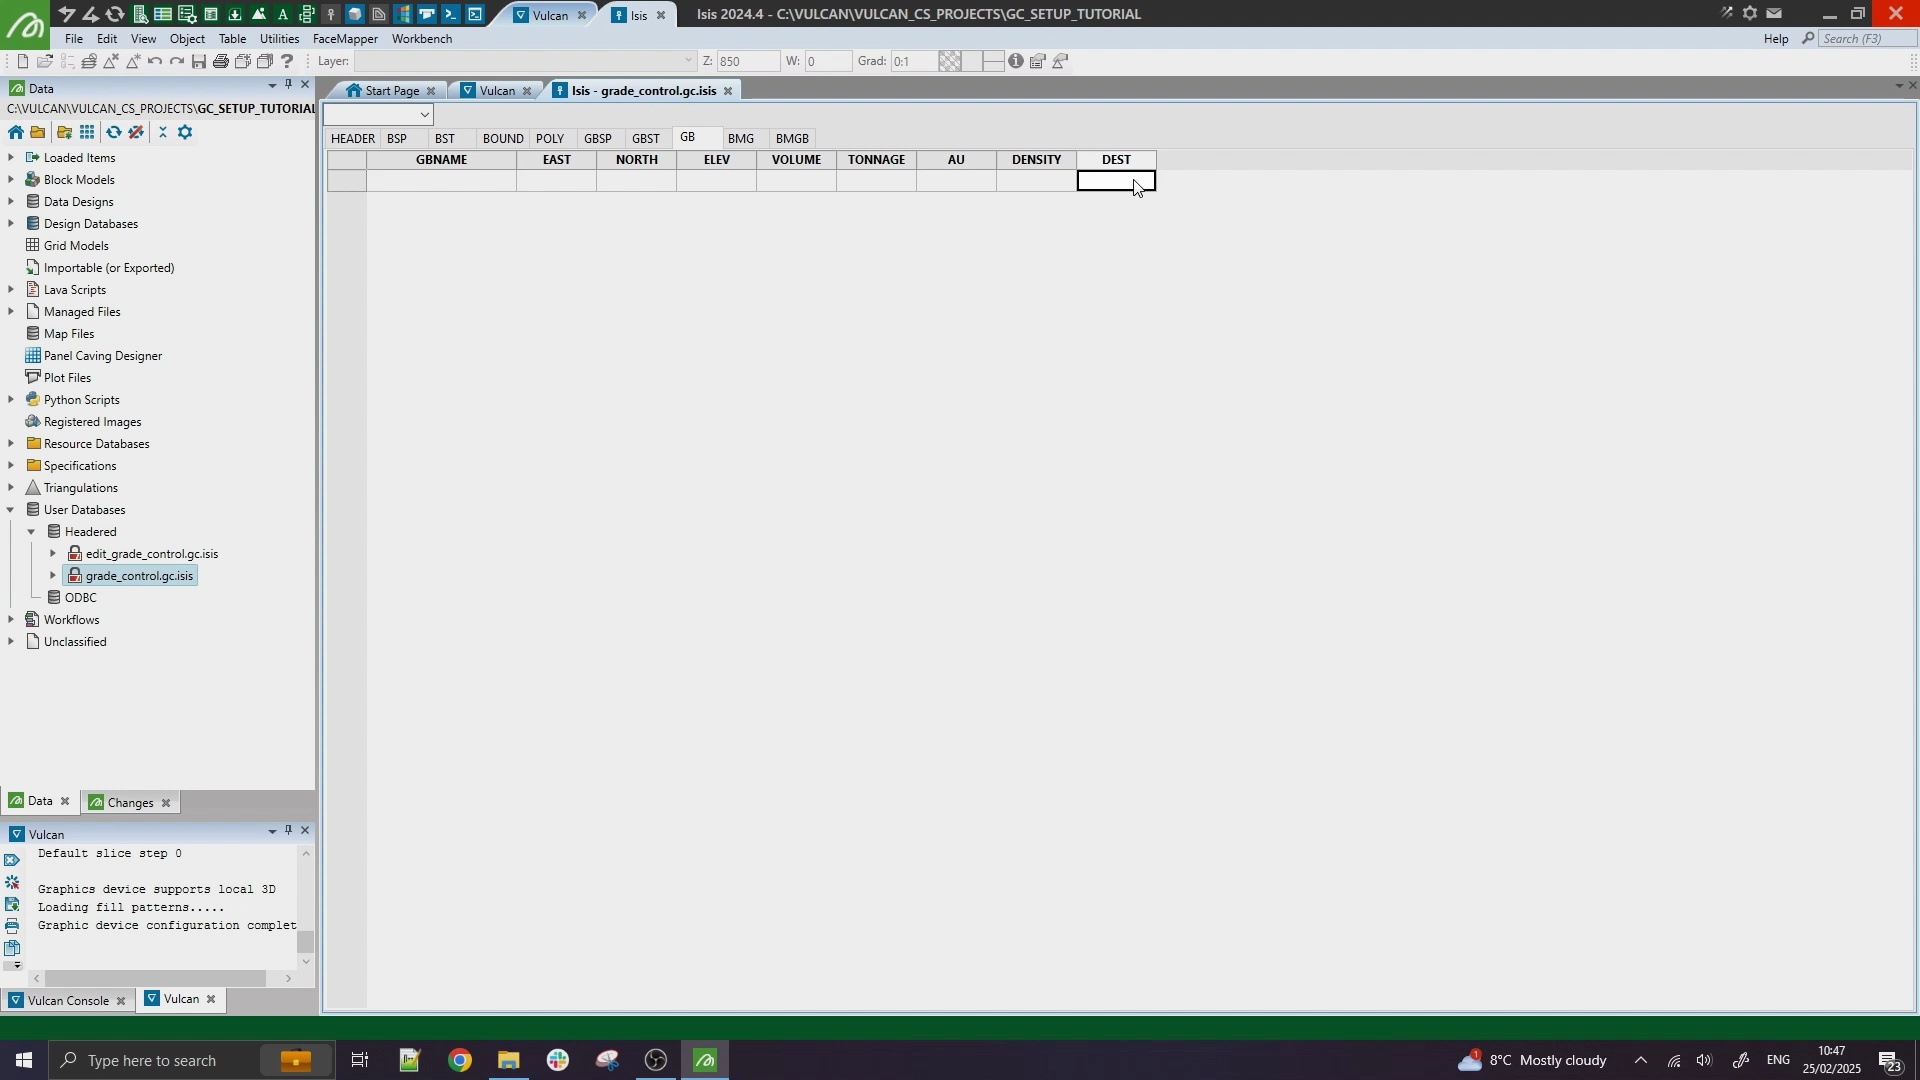
Task: Click the Refresh icon in the Data explorer
Action: (x=114, y=133)
